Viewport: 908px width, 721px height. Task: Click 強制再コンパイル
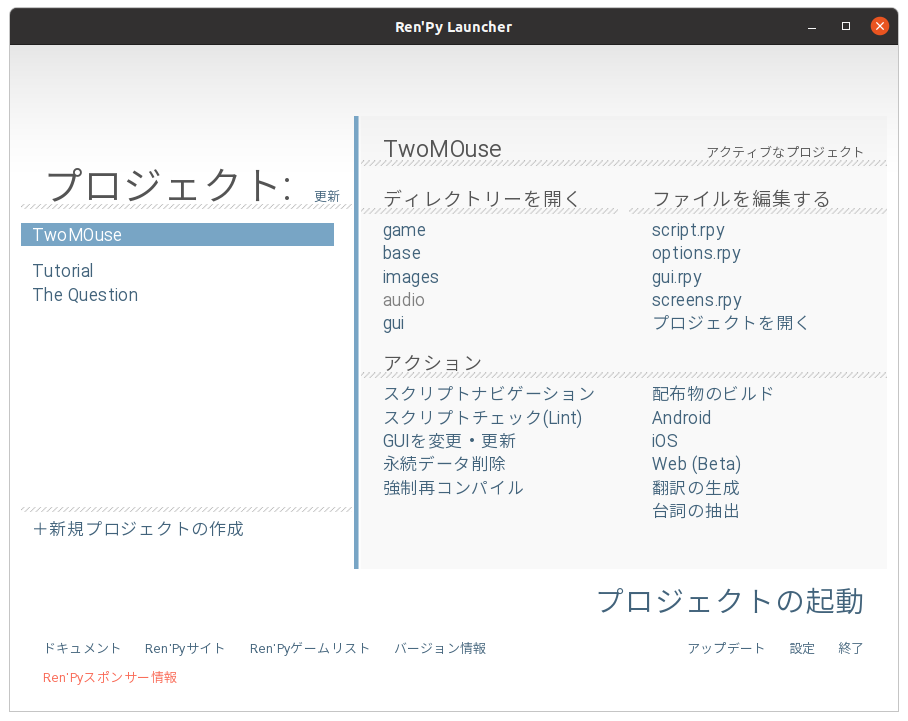pyautogui.click(x=453, y=488)
